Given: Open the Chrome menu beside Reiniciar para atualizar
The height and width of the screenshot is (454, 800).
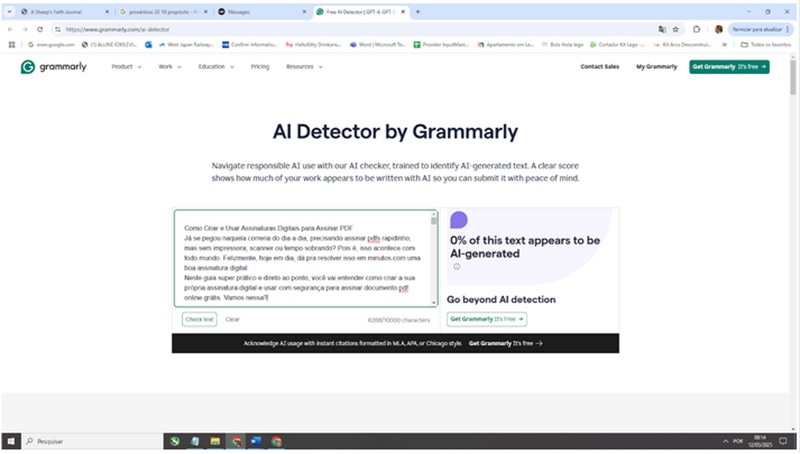Looking at the screenshot, I should pos(788,30).
